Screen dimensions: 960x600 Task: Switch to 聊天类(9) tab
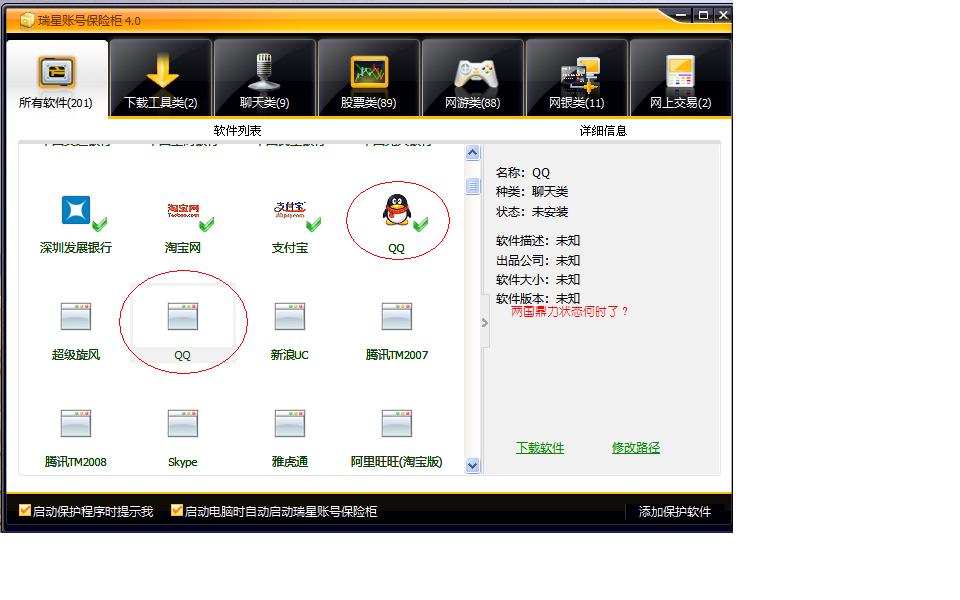pos(264,78)
